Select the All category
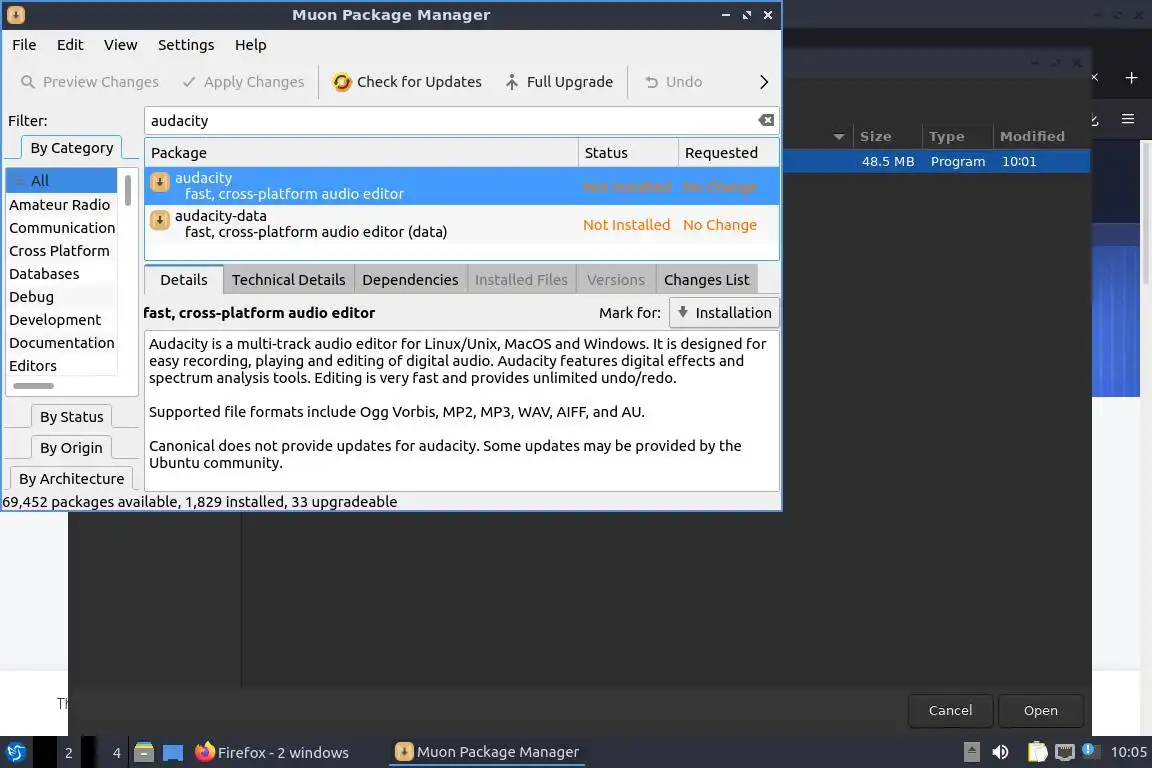This screenshot has width=1152, height=768. coord(62,181)
